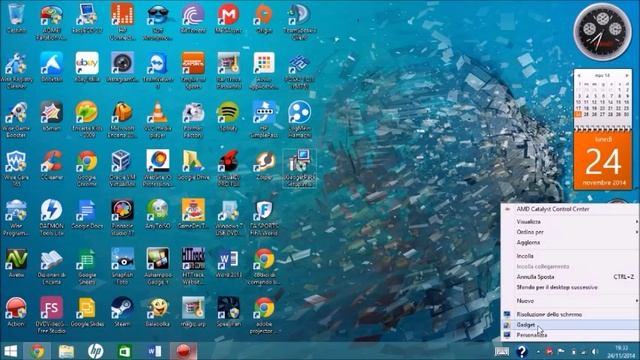
Task: Open the MEGAsync red M shortcut
Action: pos(228,18)
